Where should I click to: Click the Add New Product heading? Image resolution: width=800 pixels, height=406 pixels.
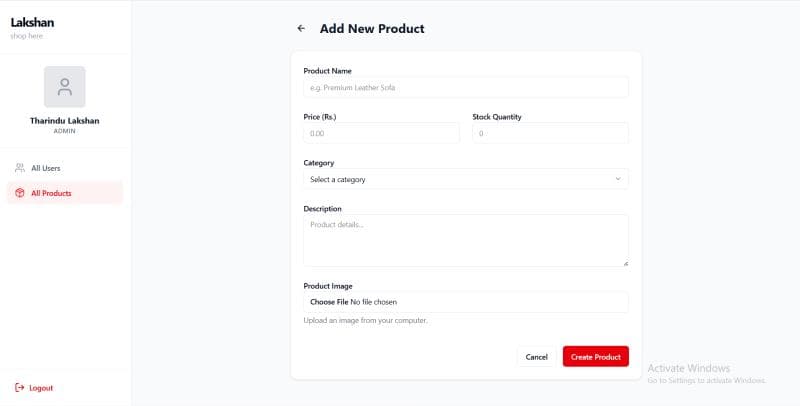coord(372,29)
